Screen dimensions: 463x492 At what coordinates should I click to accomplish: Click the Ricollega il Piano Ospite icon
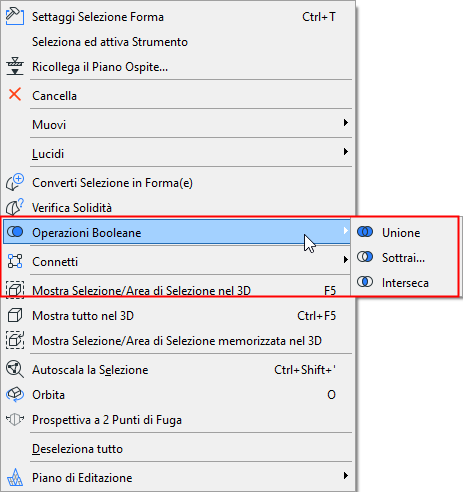pos(15,66)
